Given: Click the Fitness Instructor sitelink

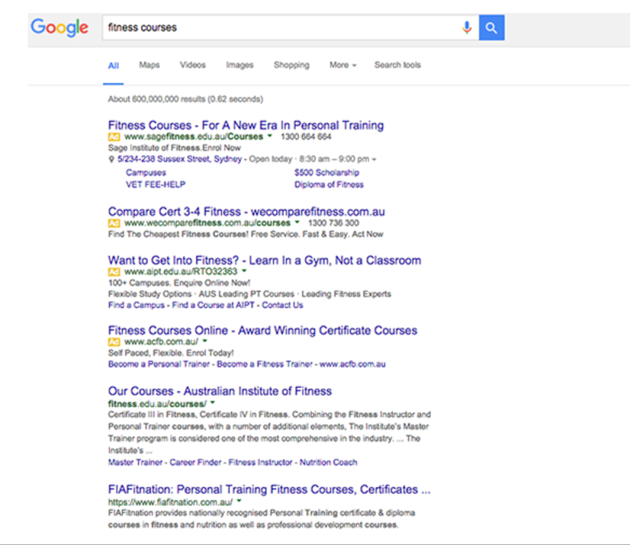Looking at the screenshot, I should click(x=260, y=462).
